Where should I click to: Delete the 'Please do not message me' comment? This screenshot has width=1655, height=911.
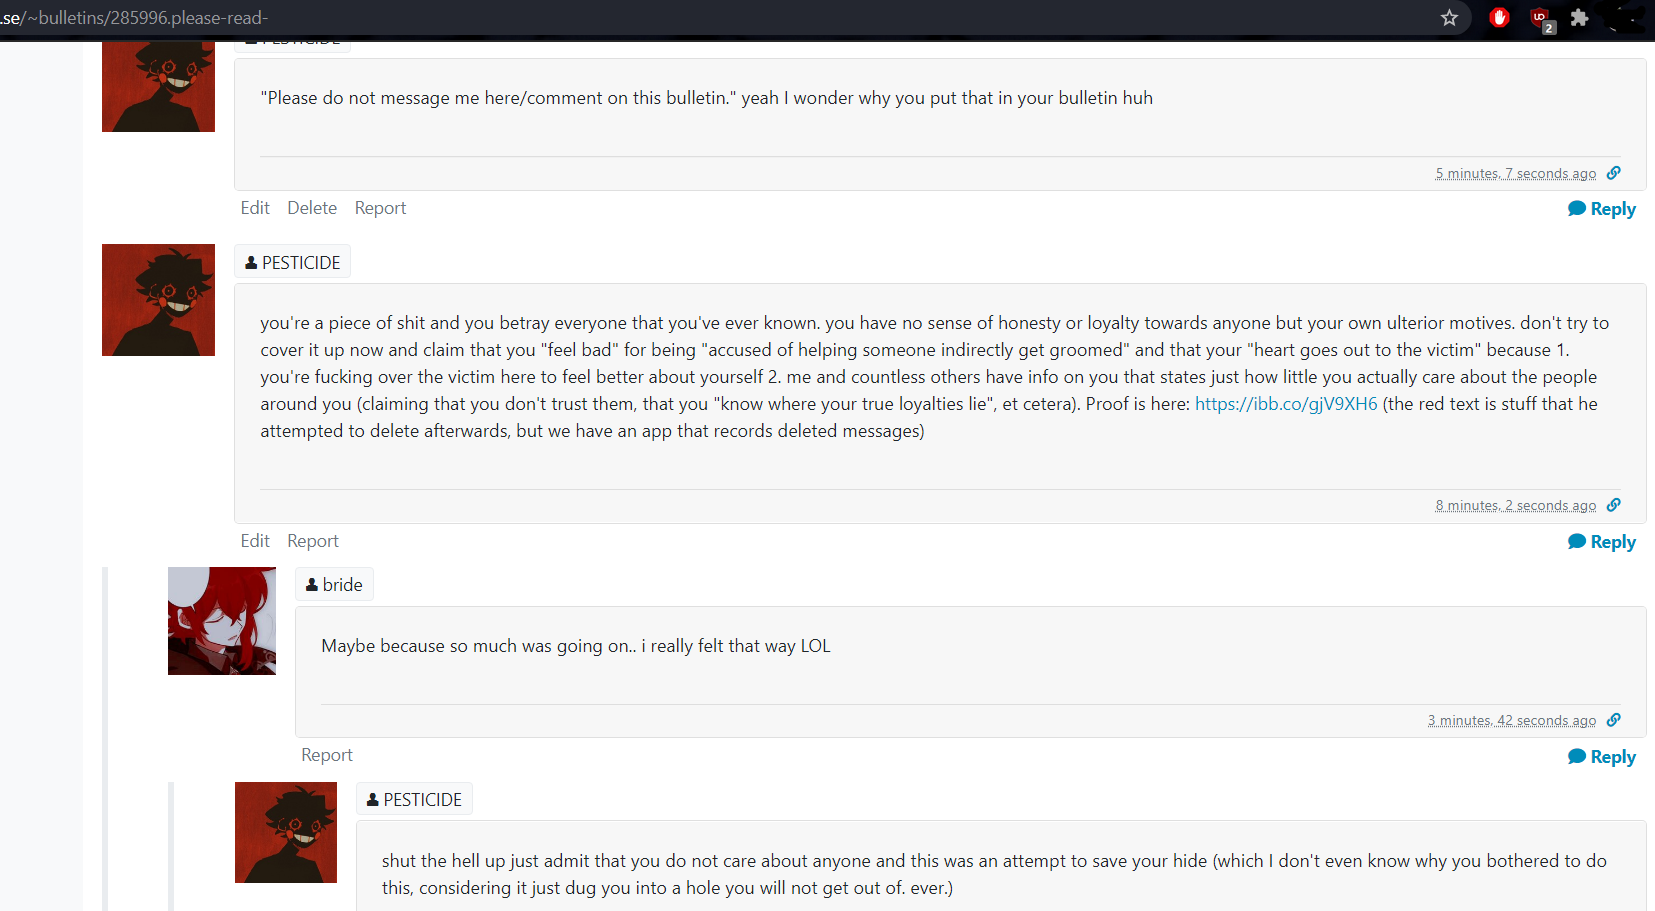(x=312, y=208)
